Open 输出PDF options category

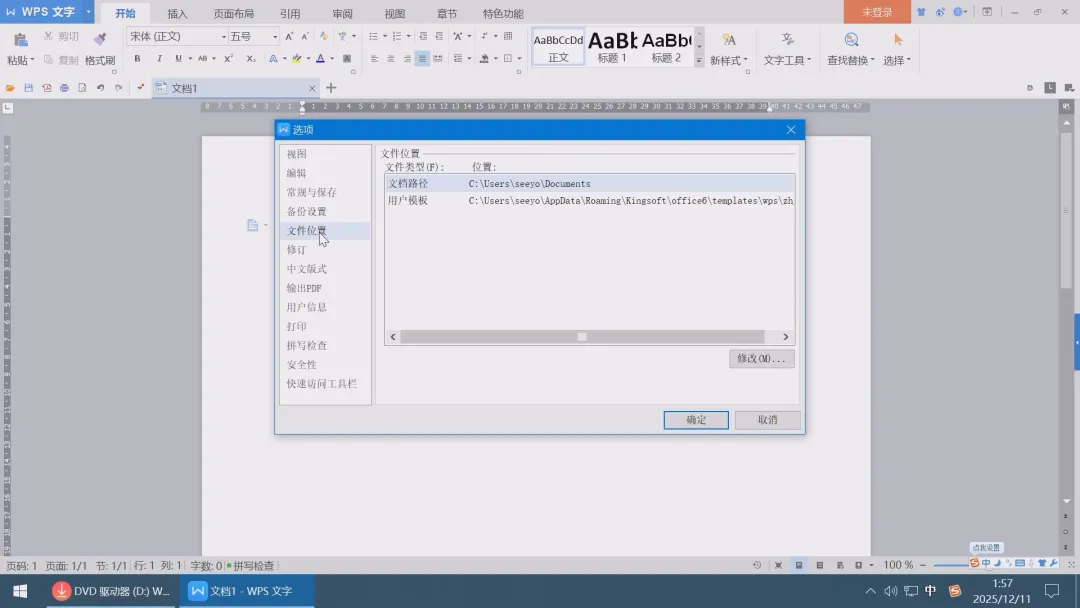pyautogui.click(x=325, y=288)
